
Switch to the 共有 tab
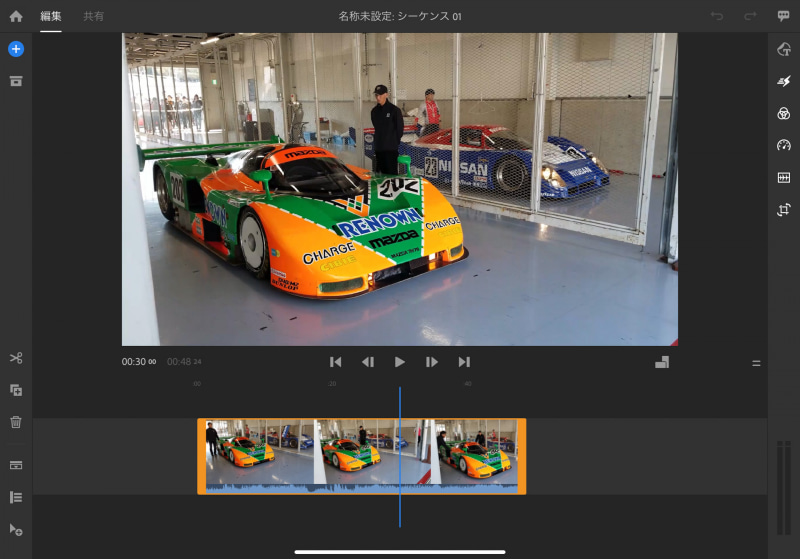[93, 16]
